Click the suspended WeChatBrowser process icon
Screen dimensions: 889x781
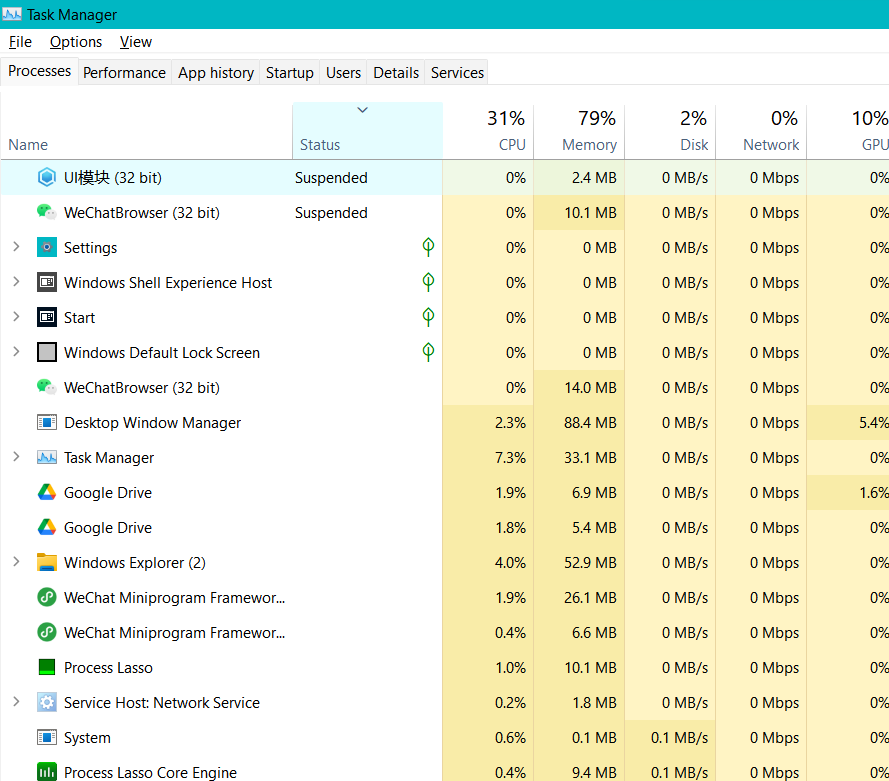[x=46, y=213]
